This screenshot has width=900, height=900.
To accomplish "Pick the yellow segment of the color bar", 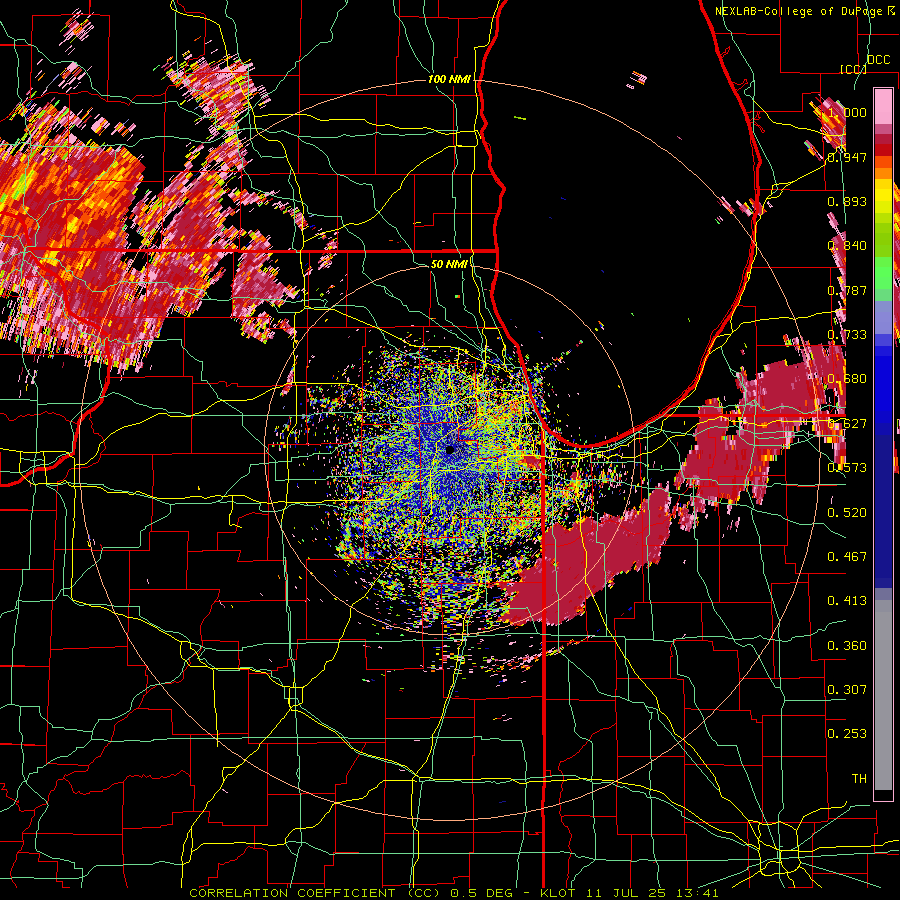I will 883,197.
